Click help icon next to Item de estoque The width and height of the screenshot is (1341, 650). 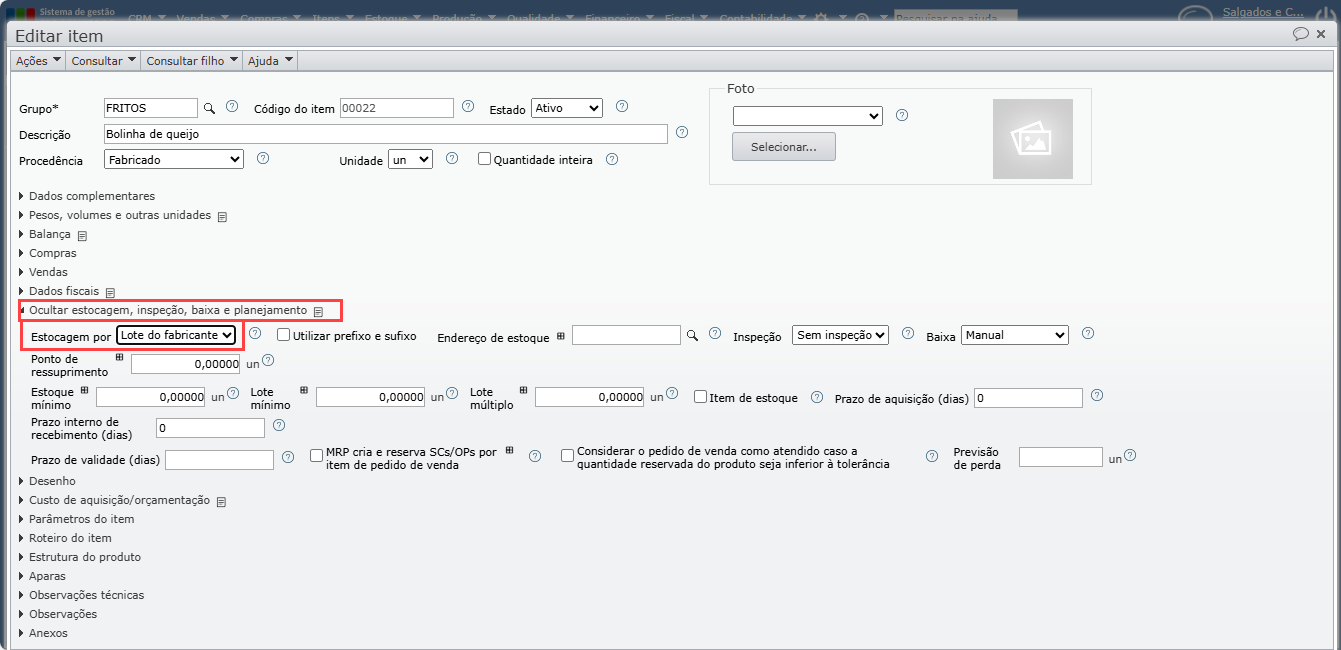pos(817,397)
